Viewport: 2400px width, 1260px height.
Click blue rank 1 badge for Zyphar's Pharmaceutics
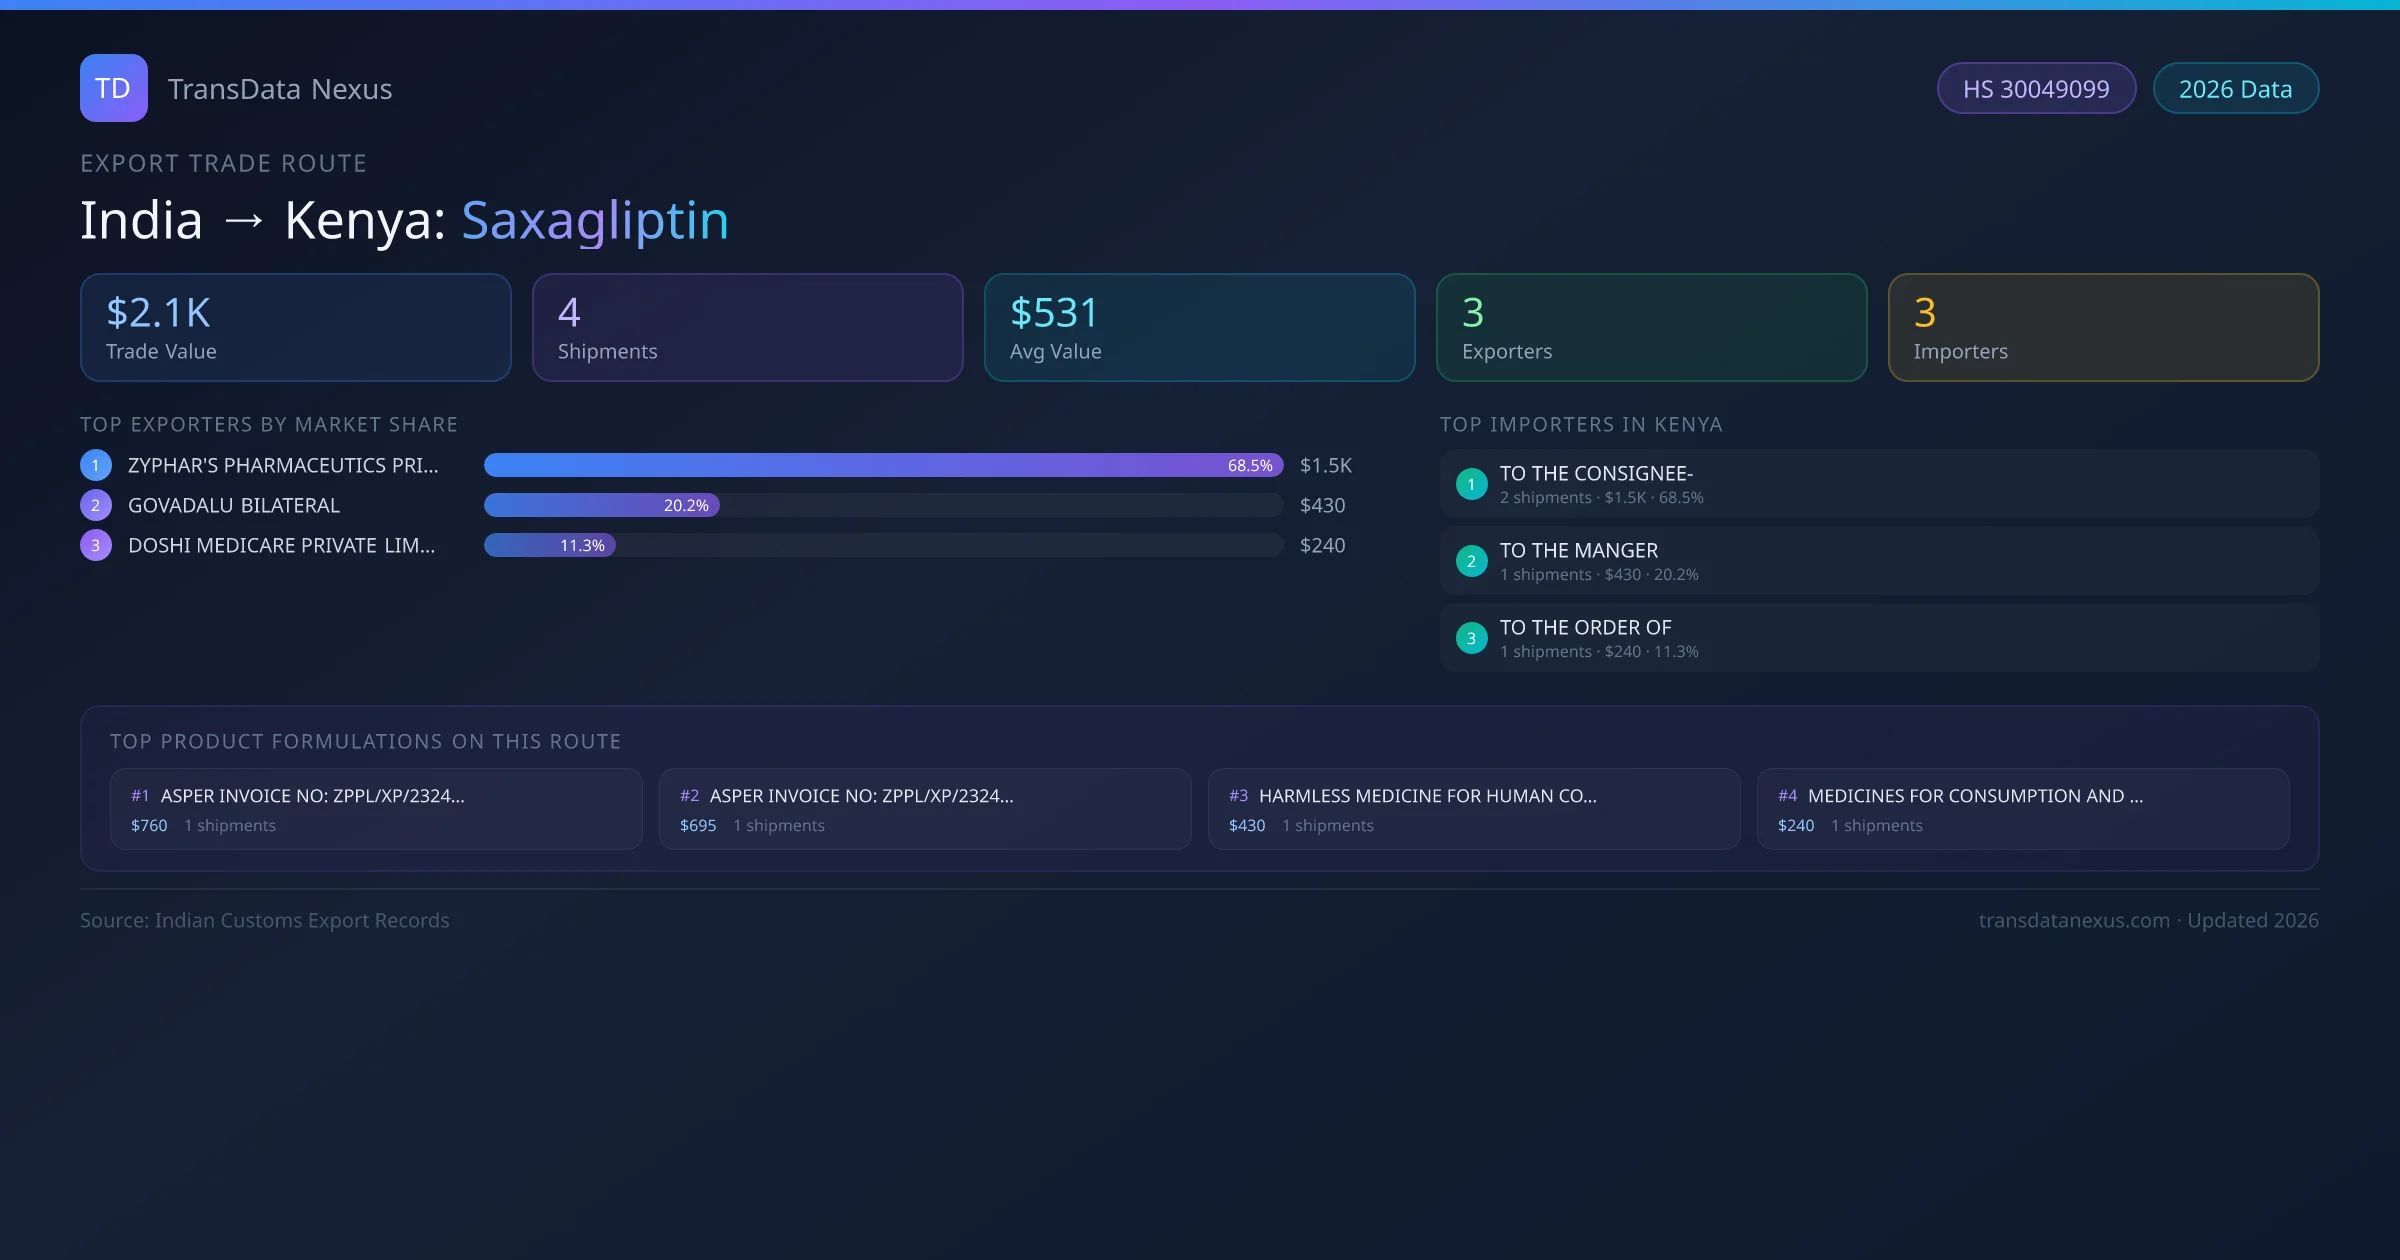tap(96, 465)
